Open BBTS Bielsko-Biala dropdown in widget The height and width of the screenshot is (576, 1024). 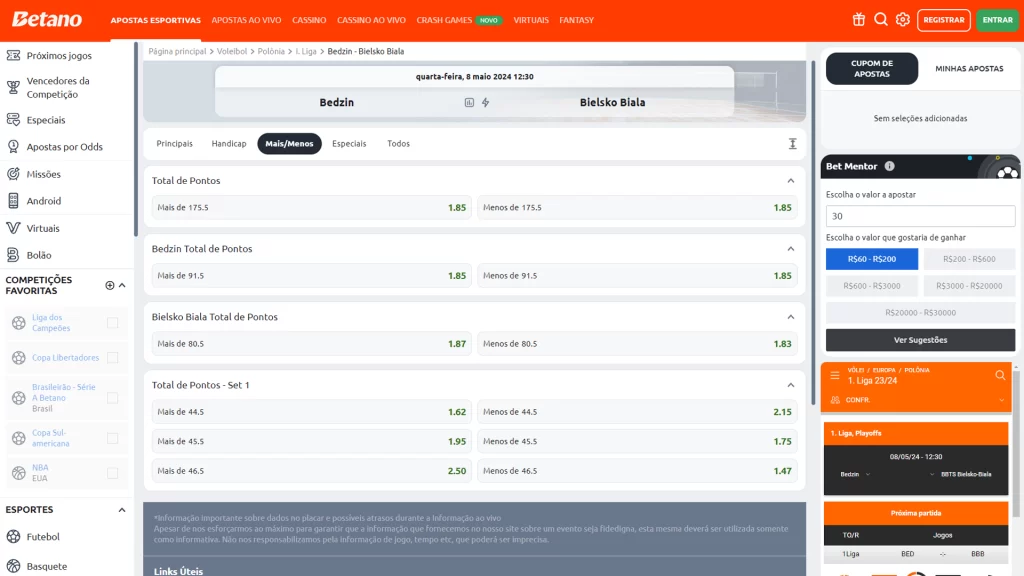932,474
